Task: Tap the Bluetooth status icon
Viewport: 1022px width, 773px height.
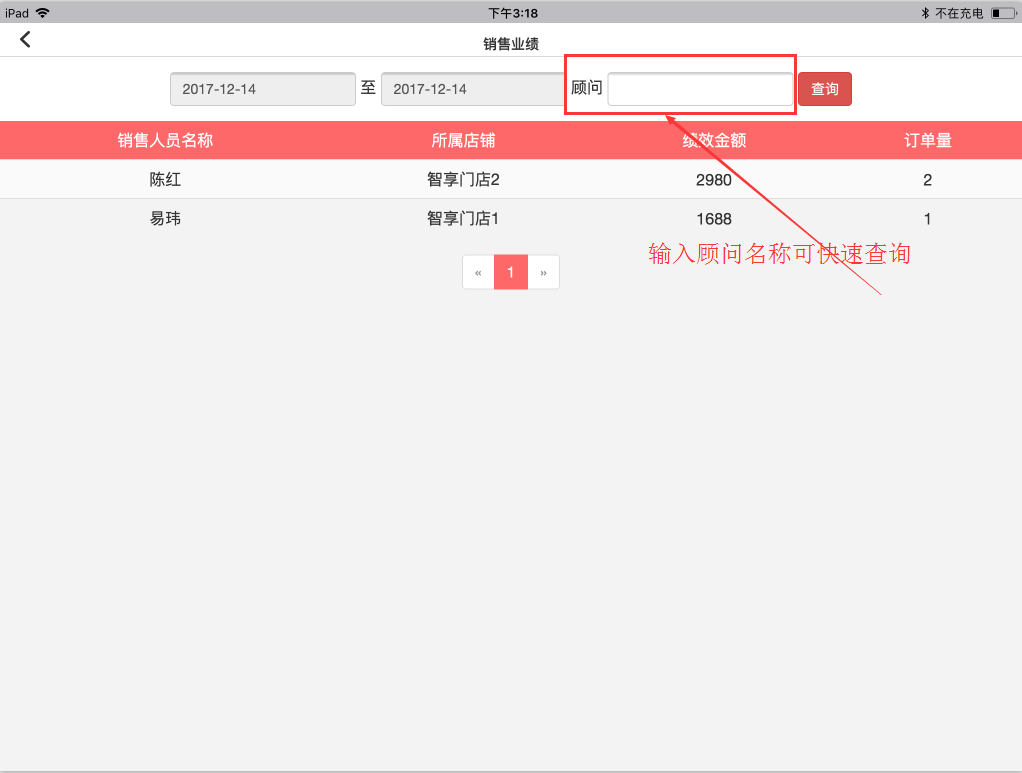Action: (x=926, y=13)
